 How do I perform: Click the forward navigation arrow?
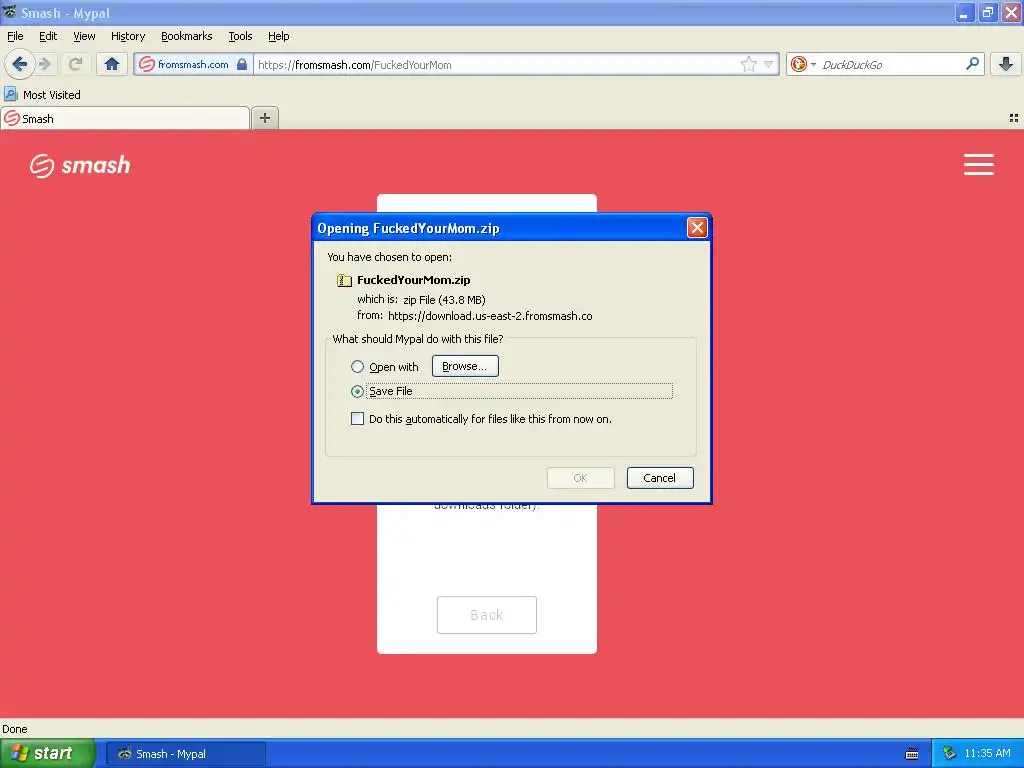point(44,64)
